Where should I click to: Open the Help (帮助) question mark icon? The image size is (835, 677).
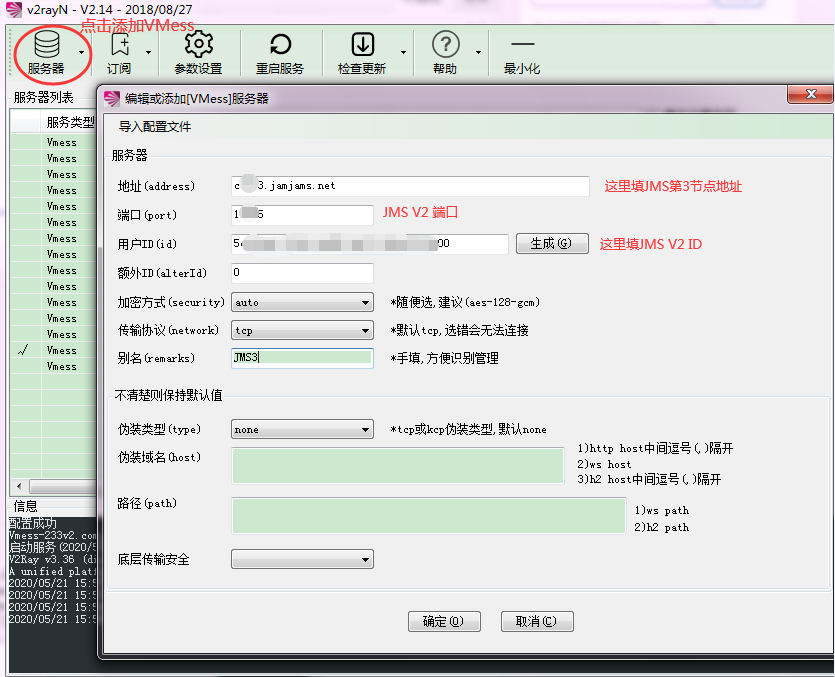pos(445,45)
